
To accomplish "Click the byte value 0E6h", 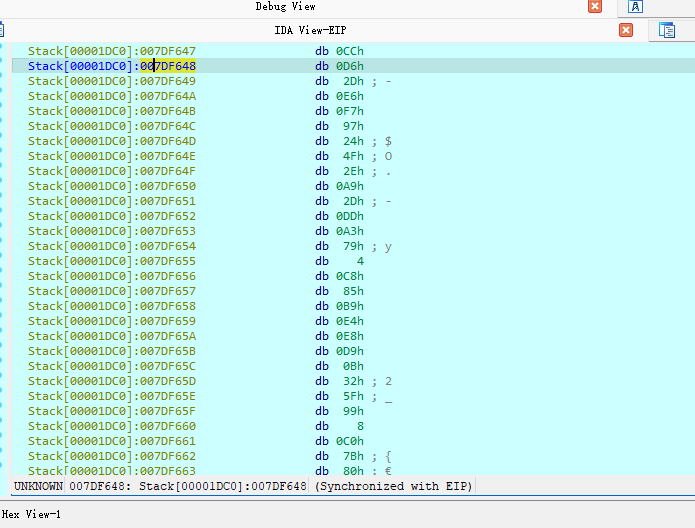I will click(350, 96).
